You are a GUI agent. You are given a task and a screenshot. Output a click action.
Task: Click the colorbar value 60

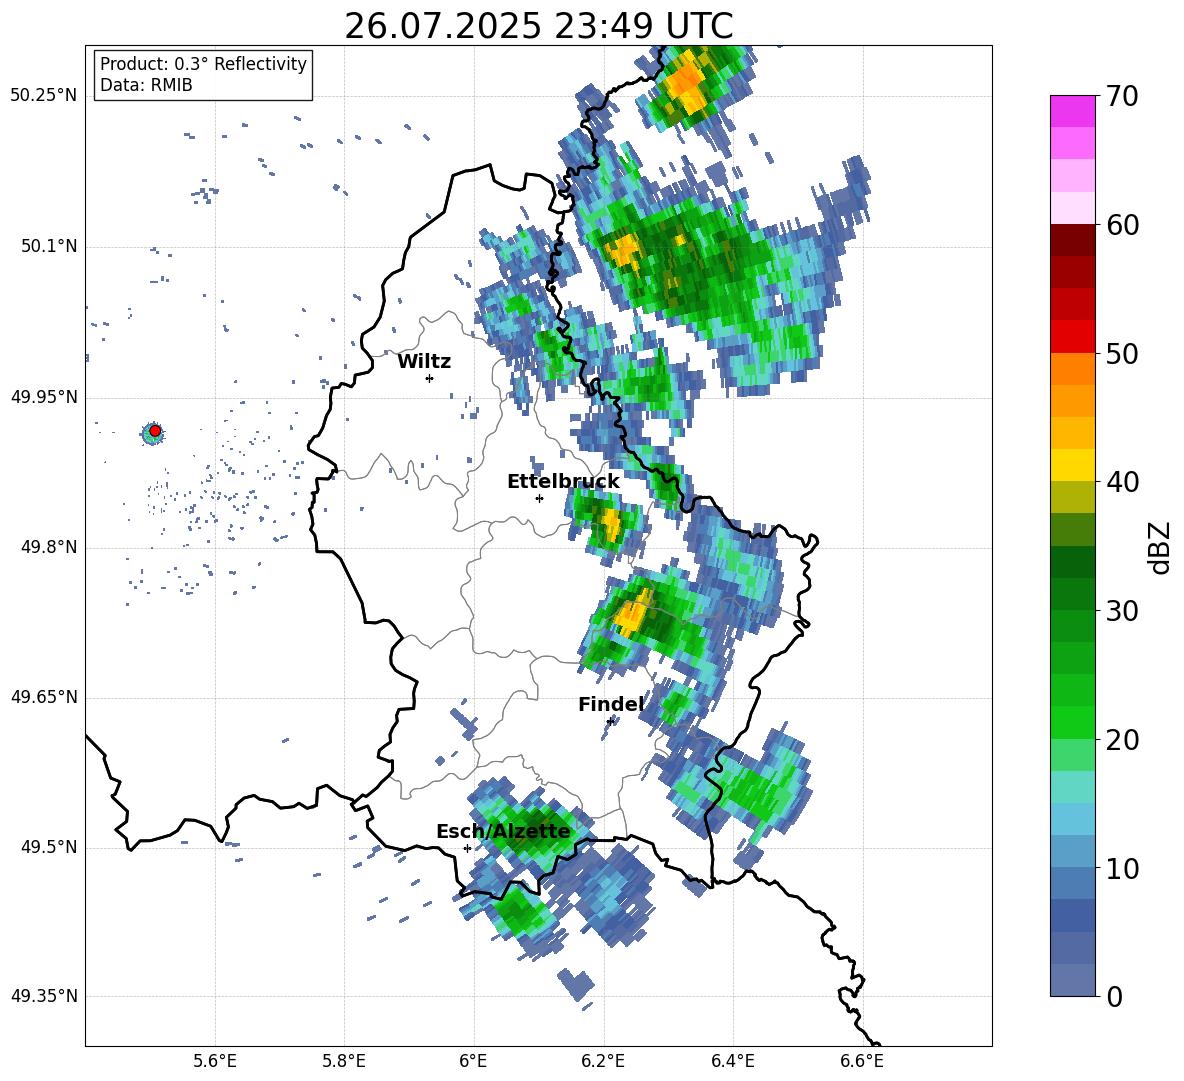1122,225
